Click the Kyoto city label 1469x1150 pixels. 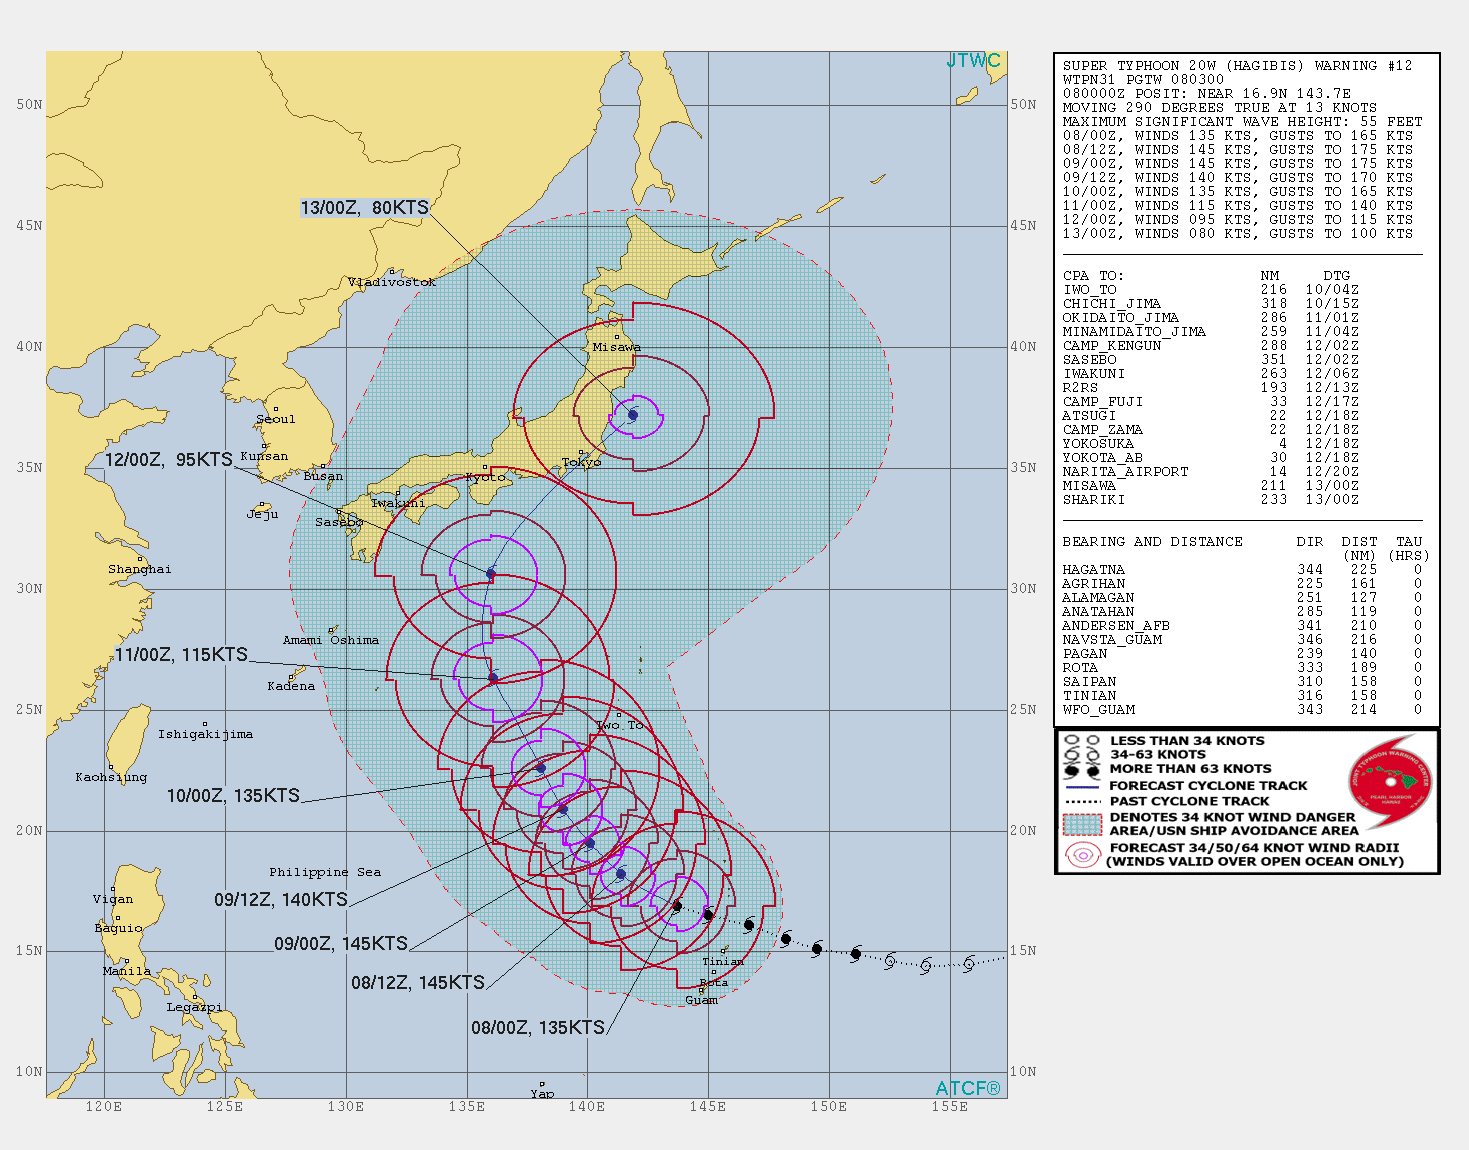click(x=486, y=477)
